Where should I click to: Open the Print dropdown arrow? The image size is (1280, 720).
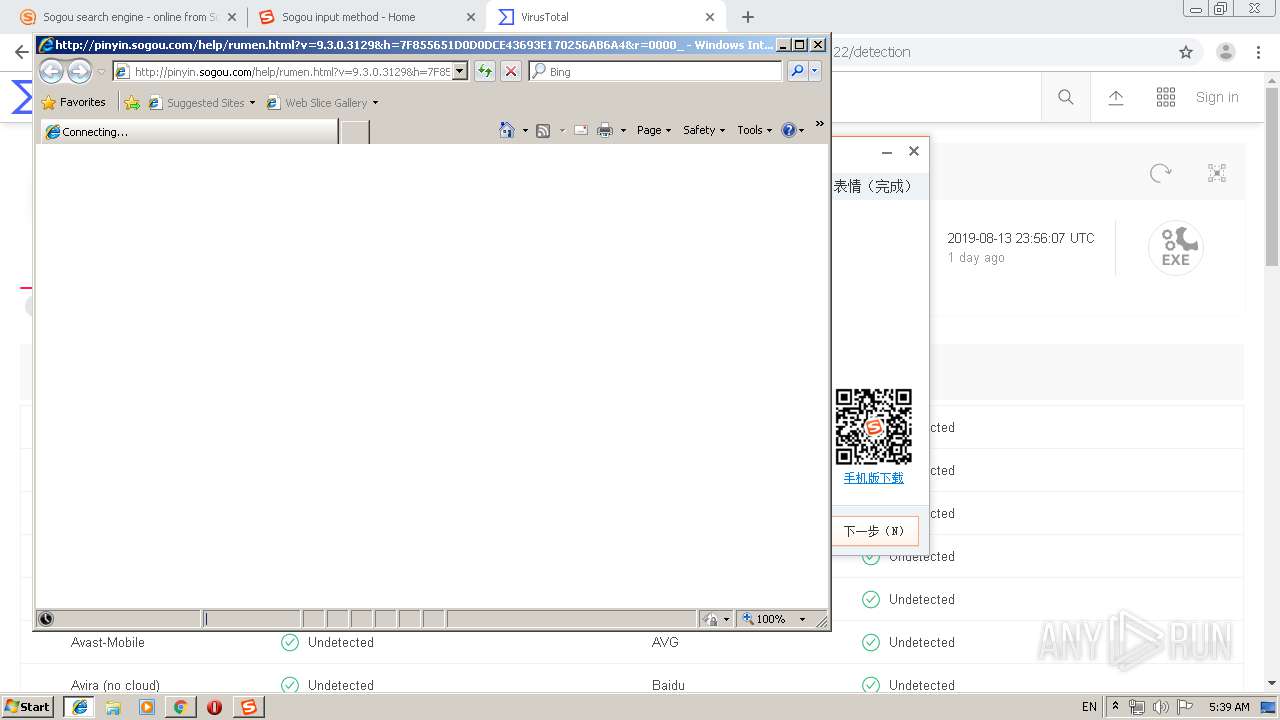(623, 131)
